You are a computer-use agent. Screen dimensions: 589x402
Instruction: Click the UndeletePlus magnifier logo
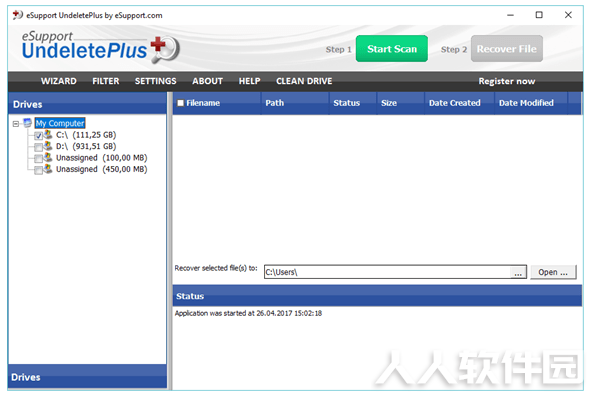coord(165,50)
